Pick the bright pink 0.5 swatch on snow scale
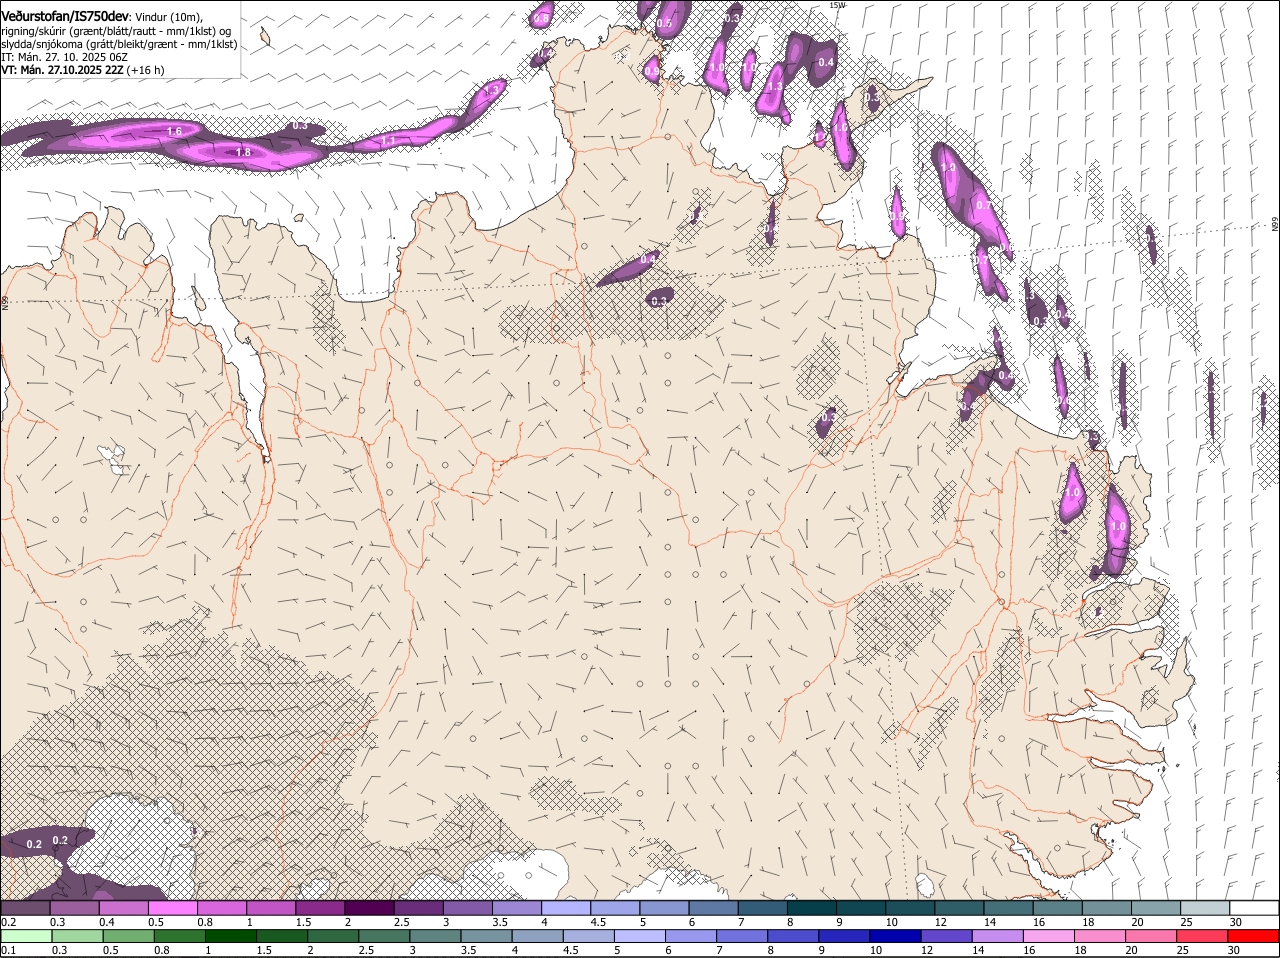The width and height of the screenshot is (1280, 958). click(172, 908)
